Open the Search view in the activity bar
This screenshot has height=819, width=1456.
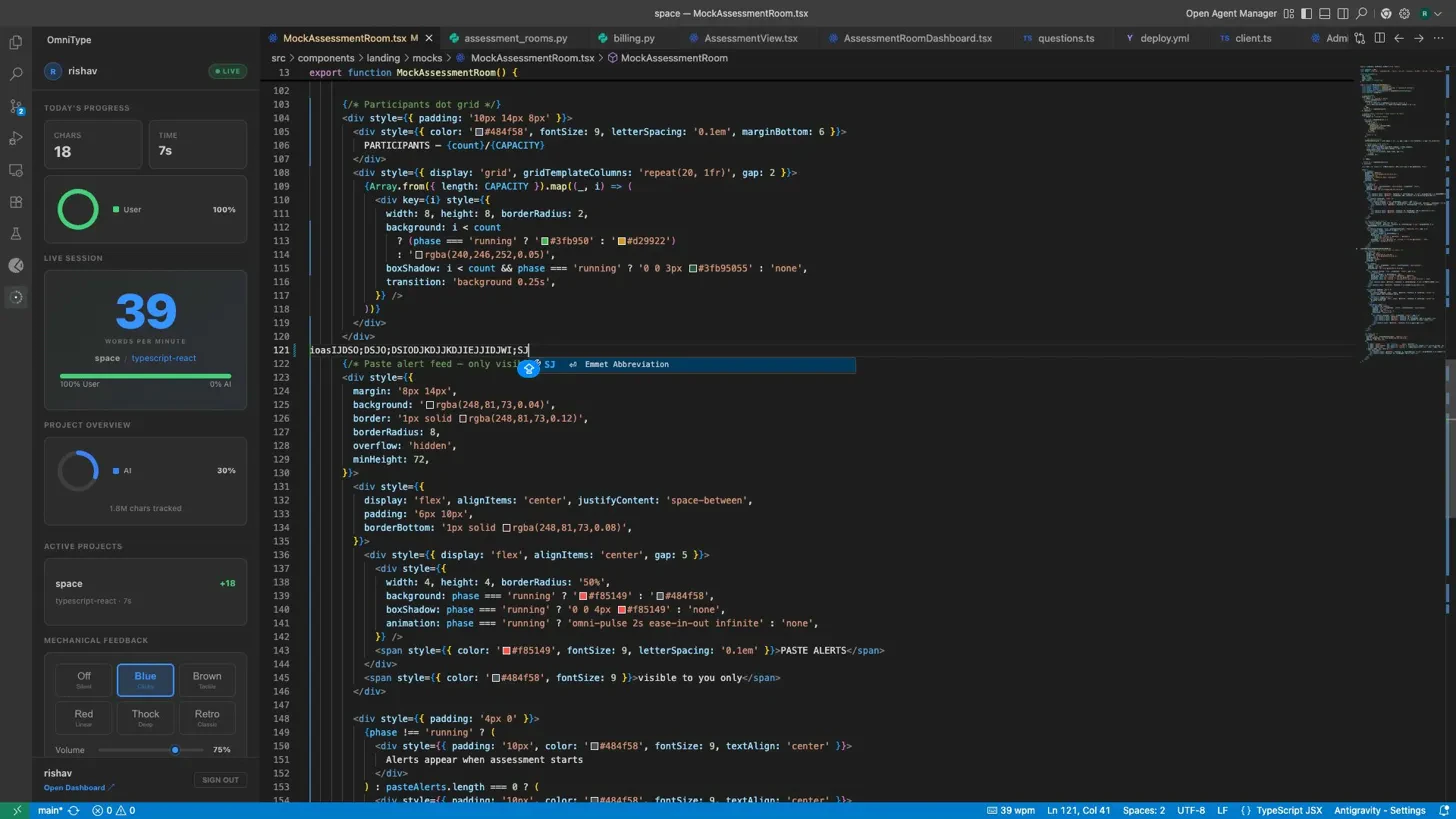pyautogui.click(x=15, y=74)
